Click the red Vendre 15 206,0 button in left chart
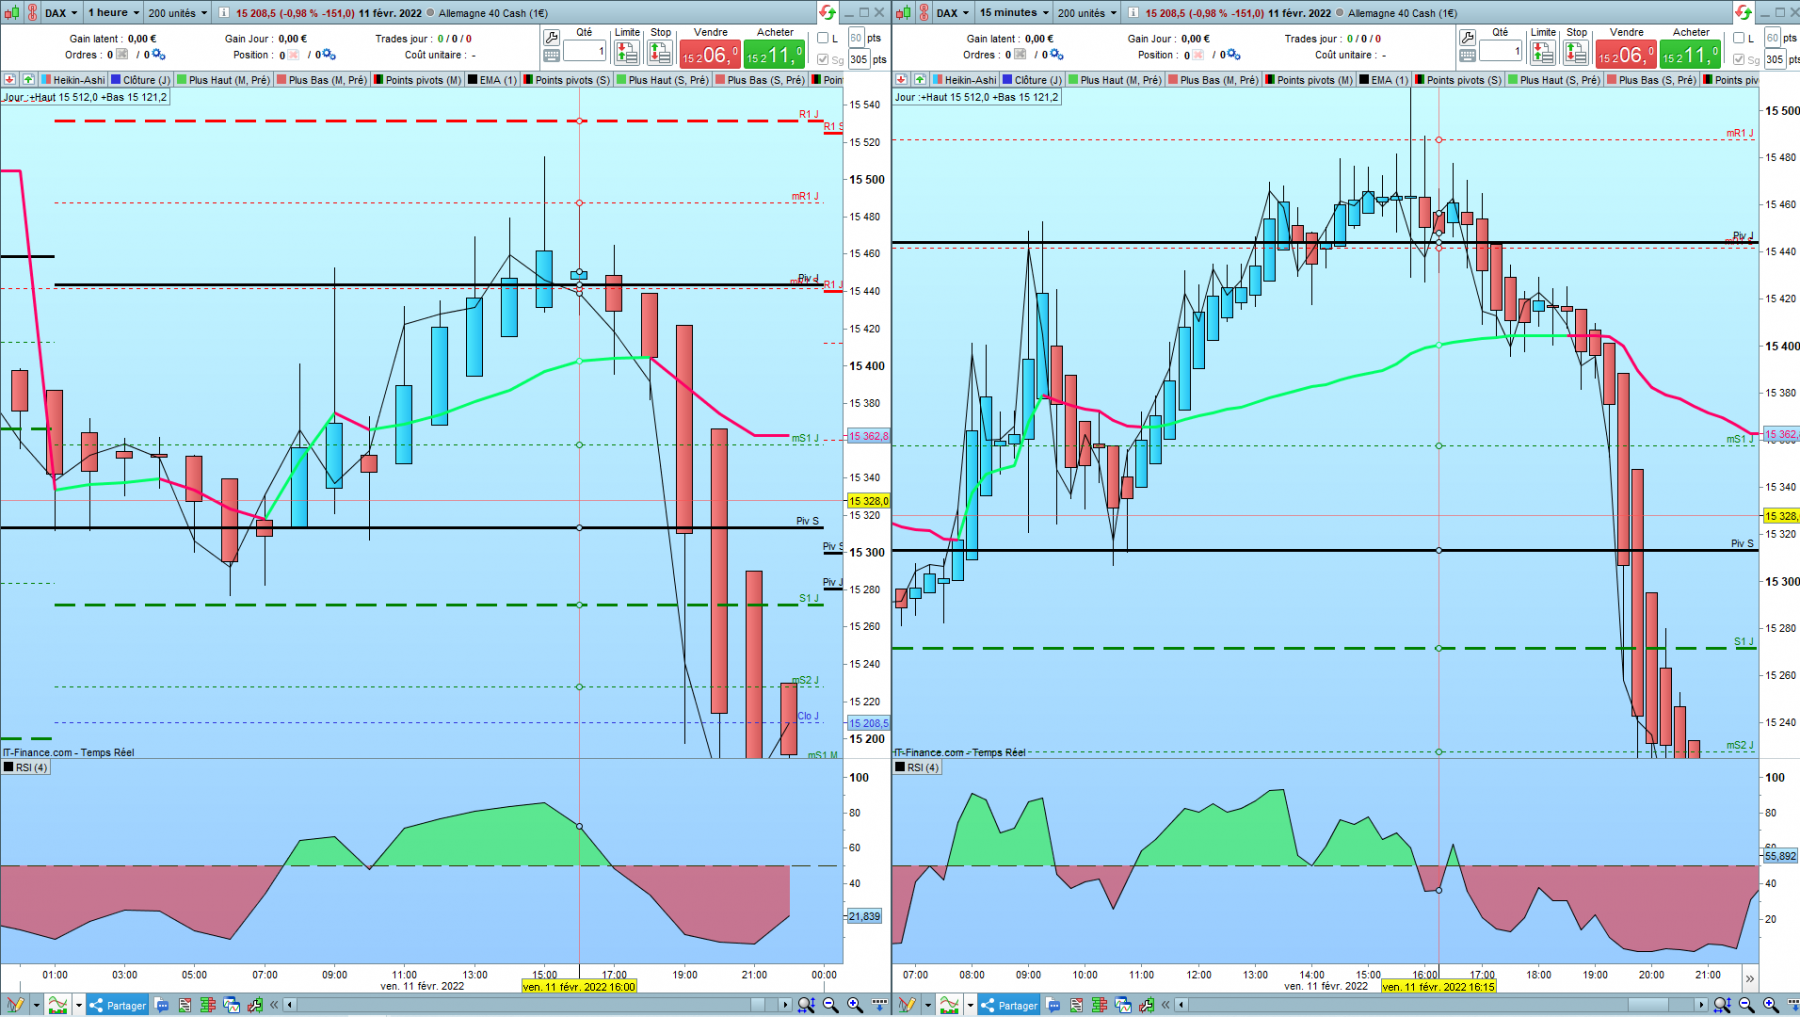Viewport: 1800px width, 1017px height. [x=710, y=55]
